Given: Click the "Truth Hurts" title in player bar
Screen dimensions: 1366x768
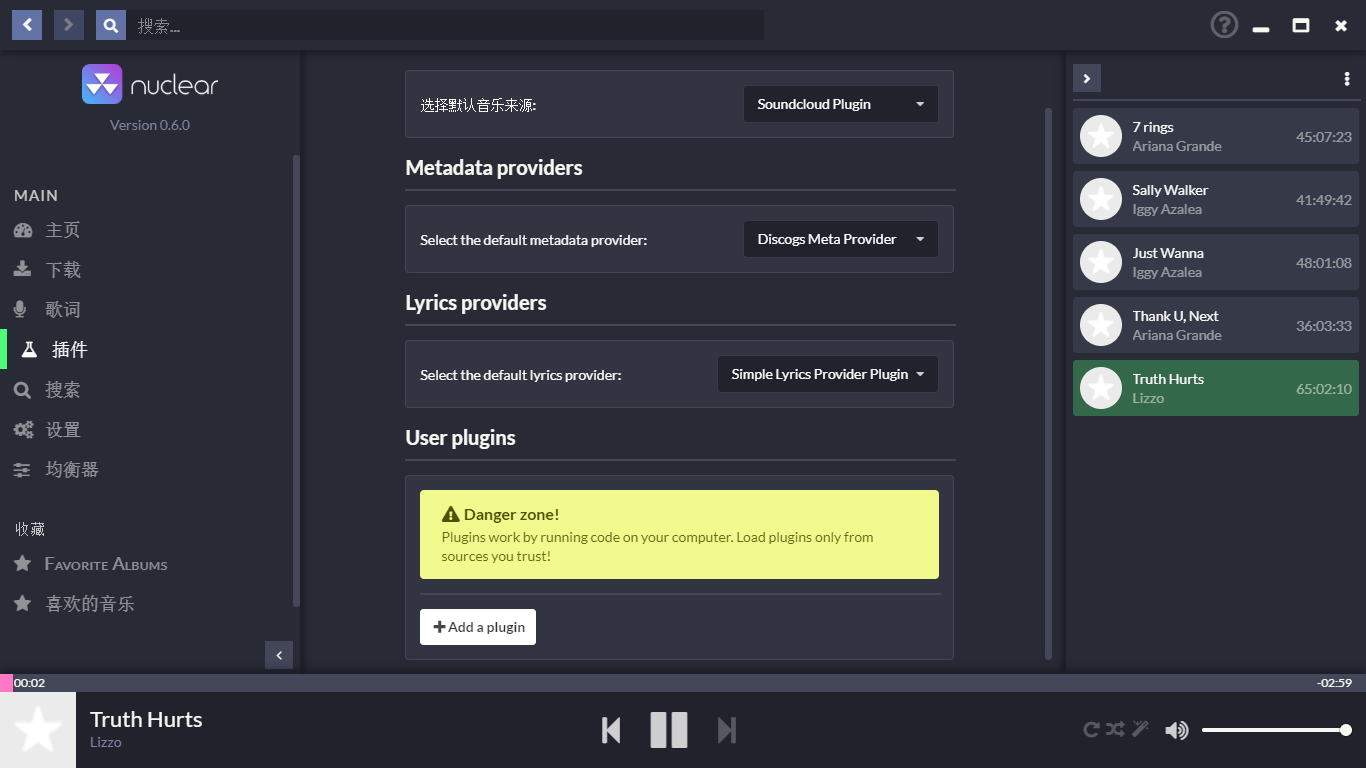Looking at the screenshot, I should [146, 720].
